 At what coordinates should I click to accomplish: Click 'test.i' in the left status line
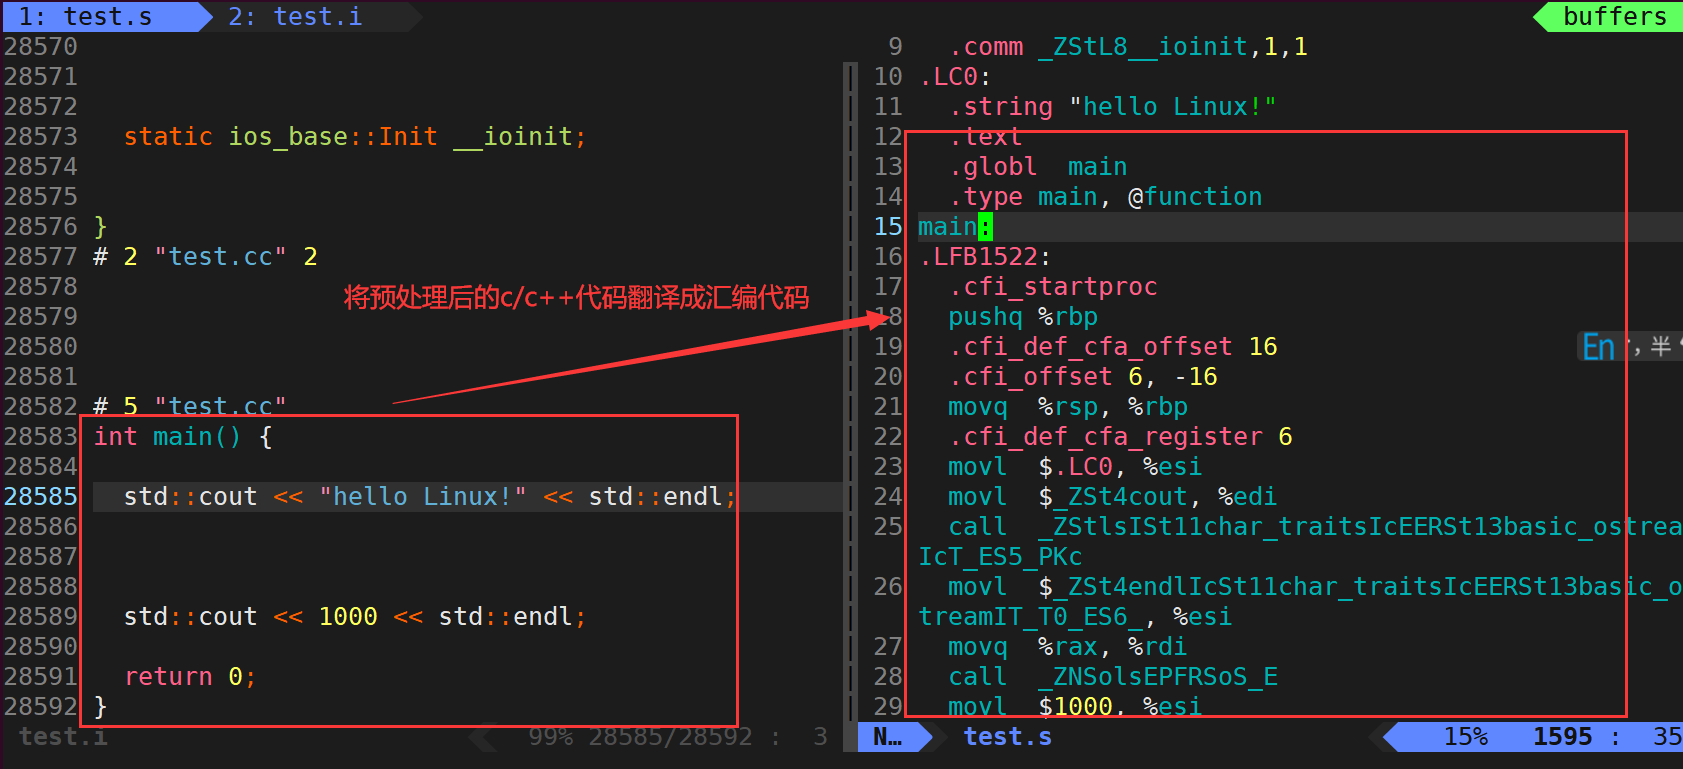(x=63, y=737)
